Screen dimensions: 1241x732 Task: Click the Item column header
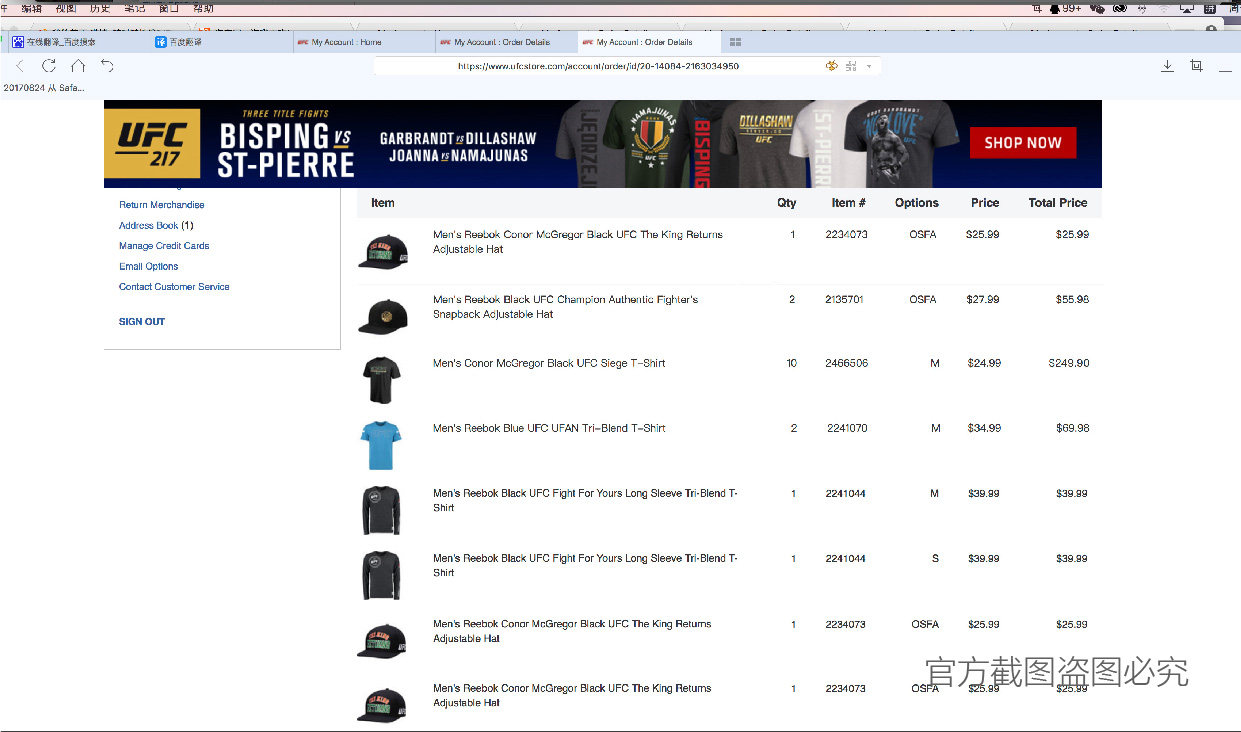(383, 203)
